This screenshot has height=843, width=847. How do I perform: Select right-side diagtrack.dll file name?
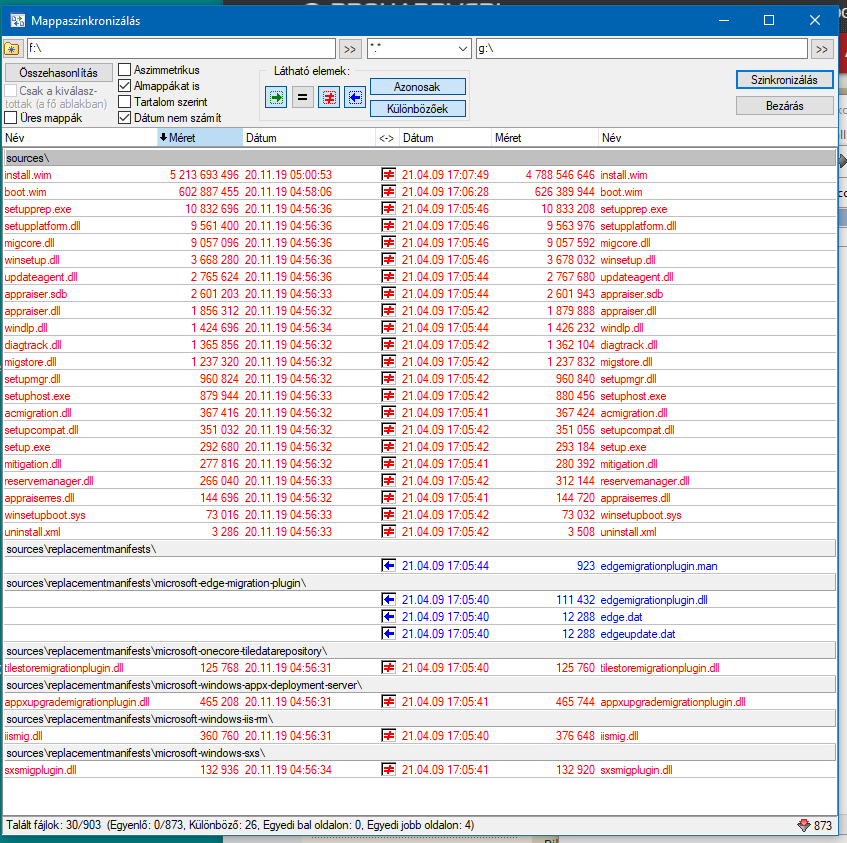(629, 345)
